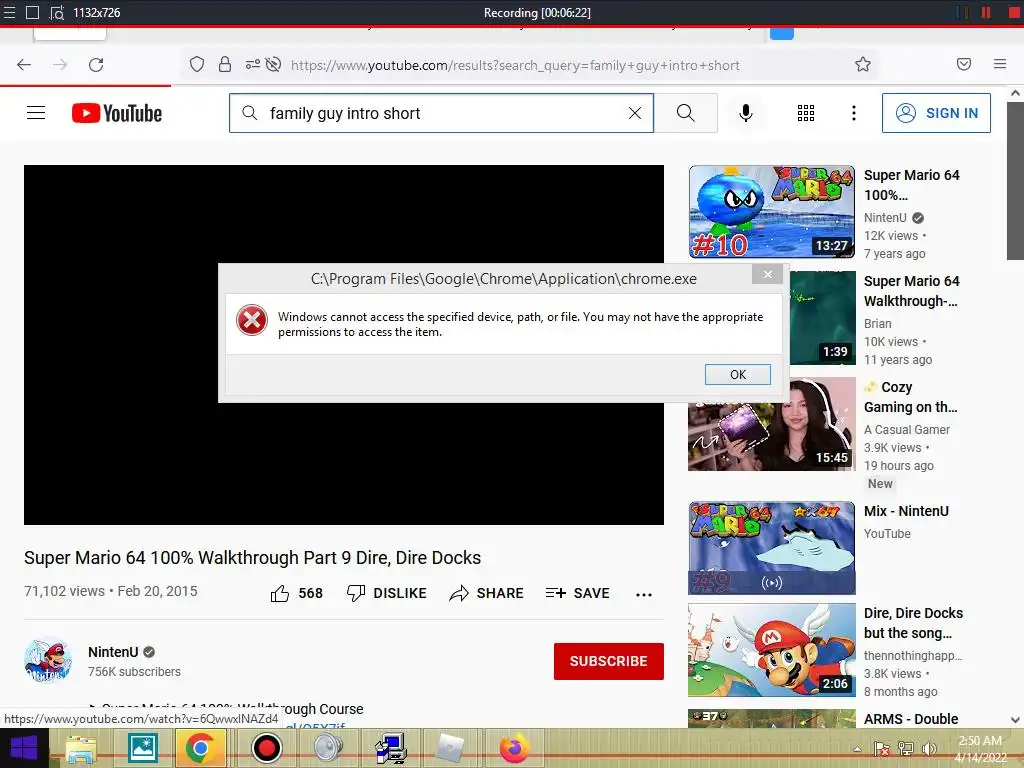Click the page vertical scrollbar thumb
Screen dimensions: 1024x768
(x=1015, y=180)
